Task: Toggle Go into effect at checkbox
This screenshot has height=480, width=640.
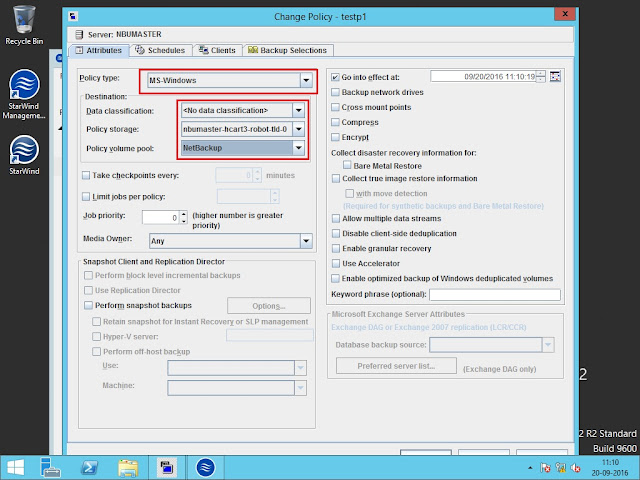Action: (335, 77)
